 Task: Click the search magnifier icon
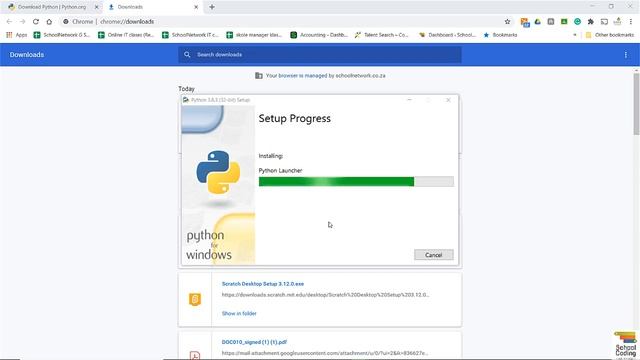187,55
